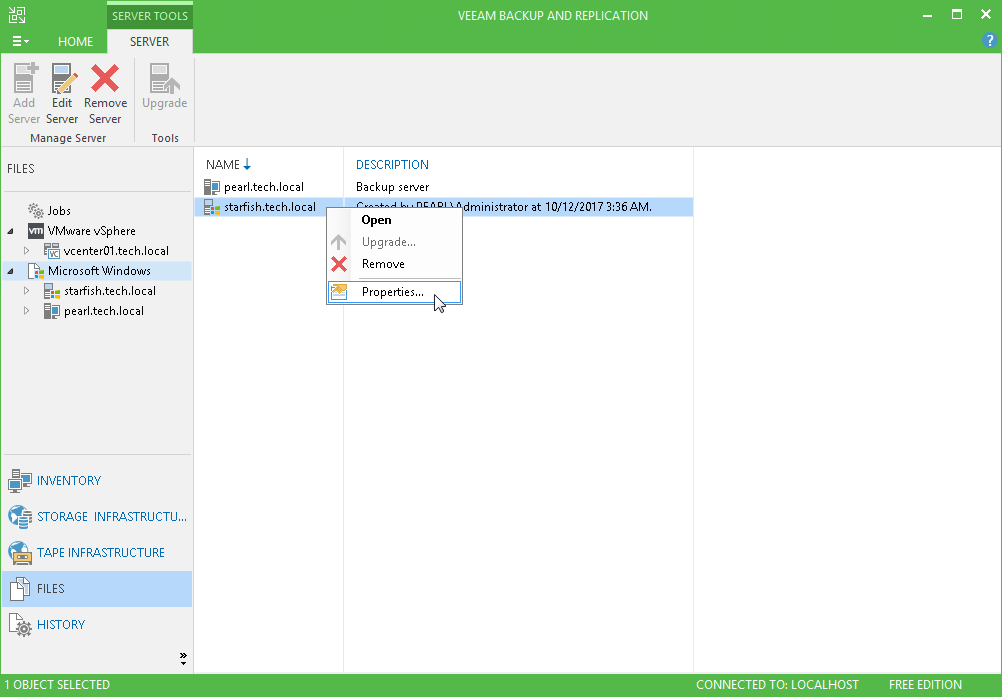
Task: Click the pearl.tech.local list server icon
Action: 212,187
